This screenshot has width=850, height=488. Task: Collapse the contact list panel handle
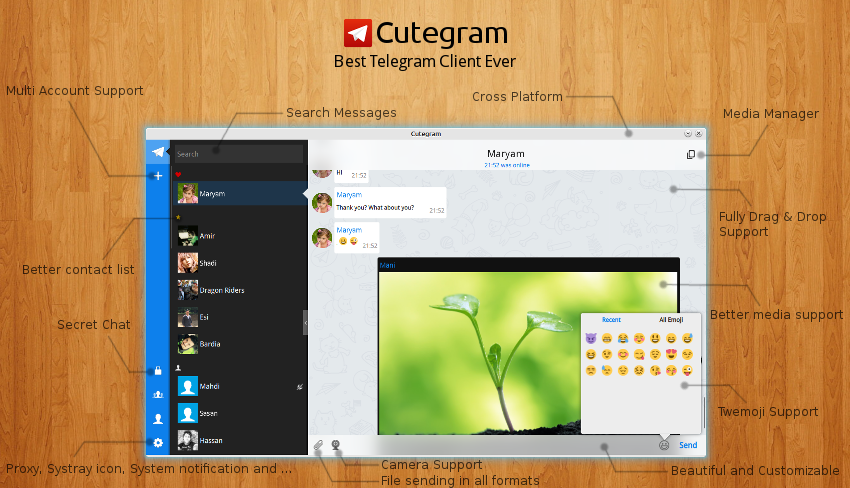coord(305,323)
